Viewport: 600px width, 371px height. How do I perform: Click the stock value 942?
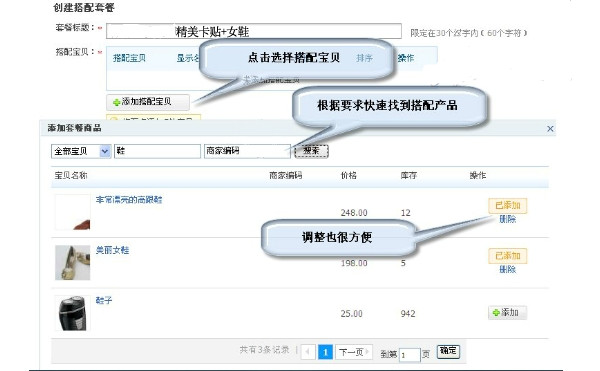tap(408, 314)
